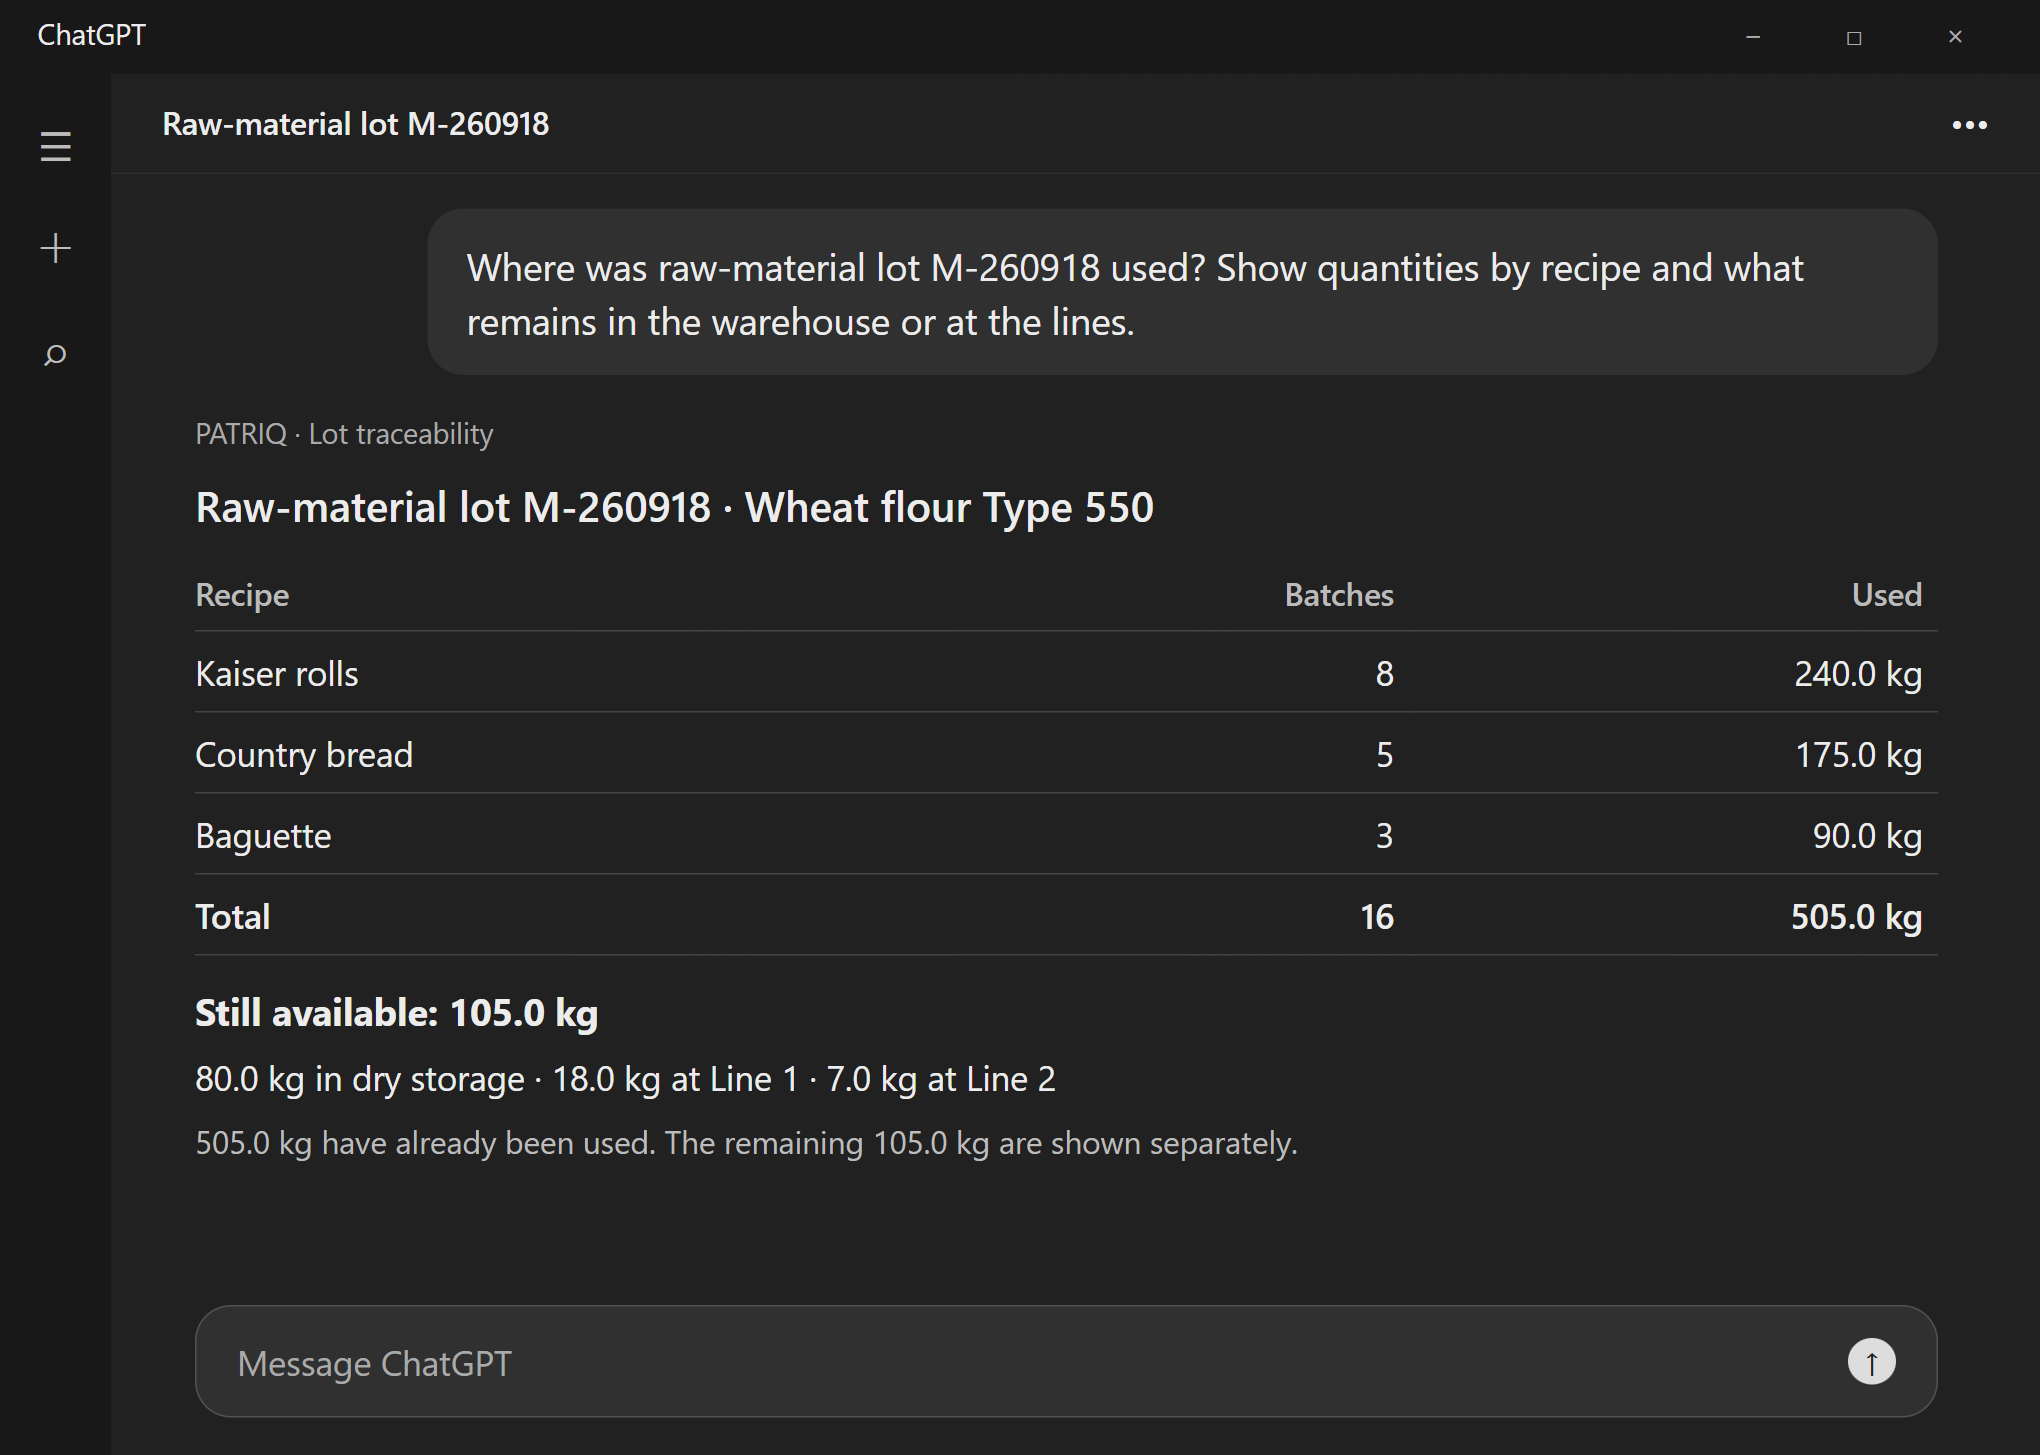
Task: Click batches value 3 for Baguette
Action: pos(1384,836)
